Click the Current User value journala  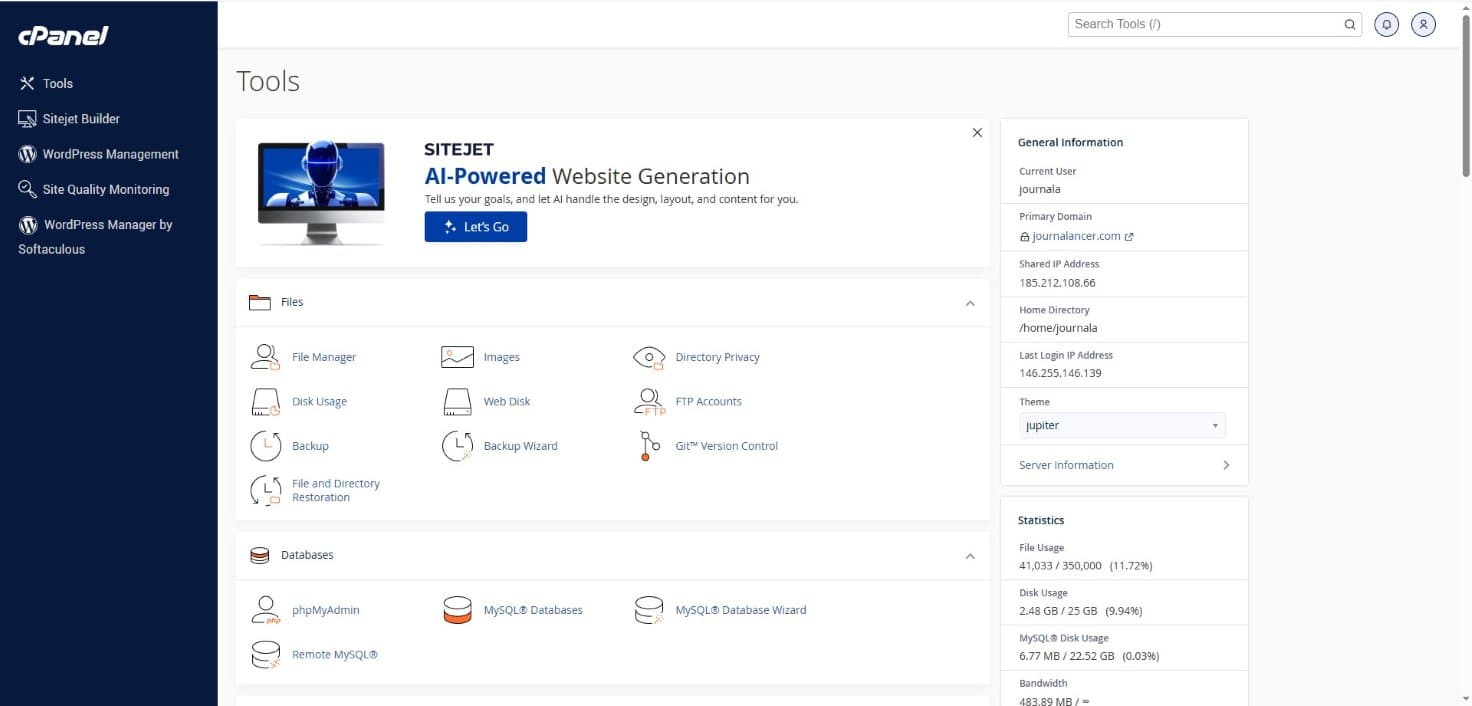pyautogui.click(x=1040, y=189)
